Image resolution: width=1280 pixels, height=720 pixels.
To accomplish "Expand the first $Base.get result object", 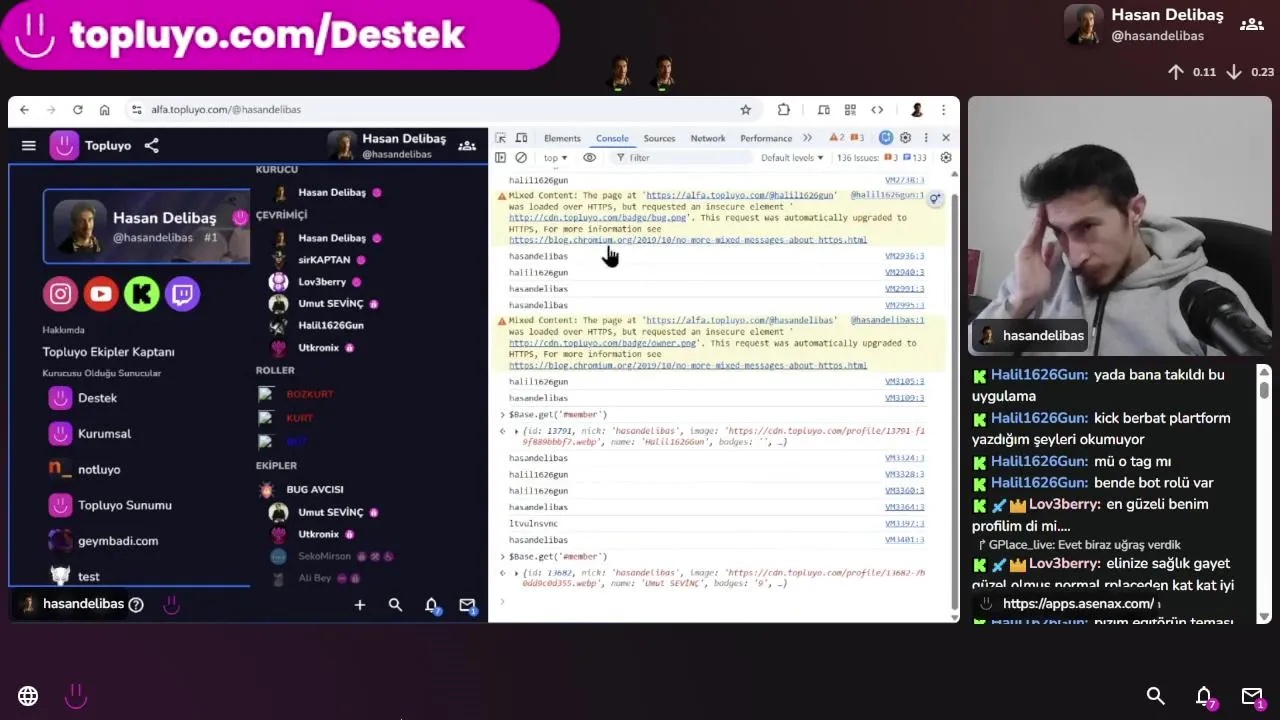I will [516, 431].
